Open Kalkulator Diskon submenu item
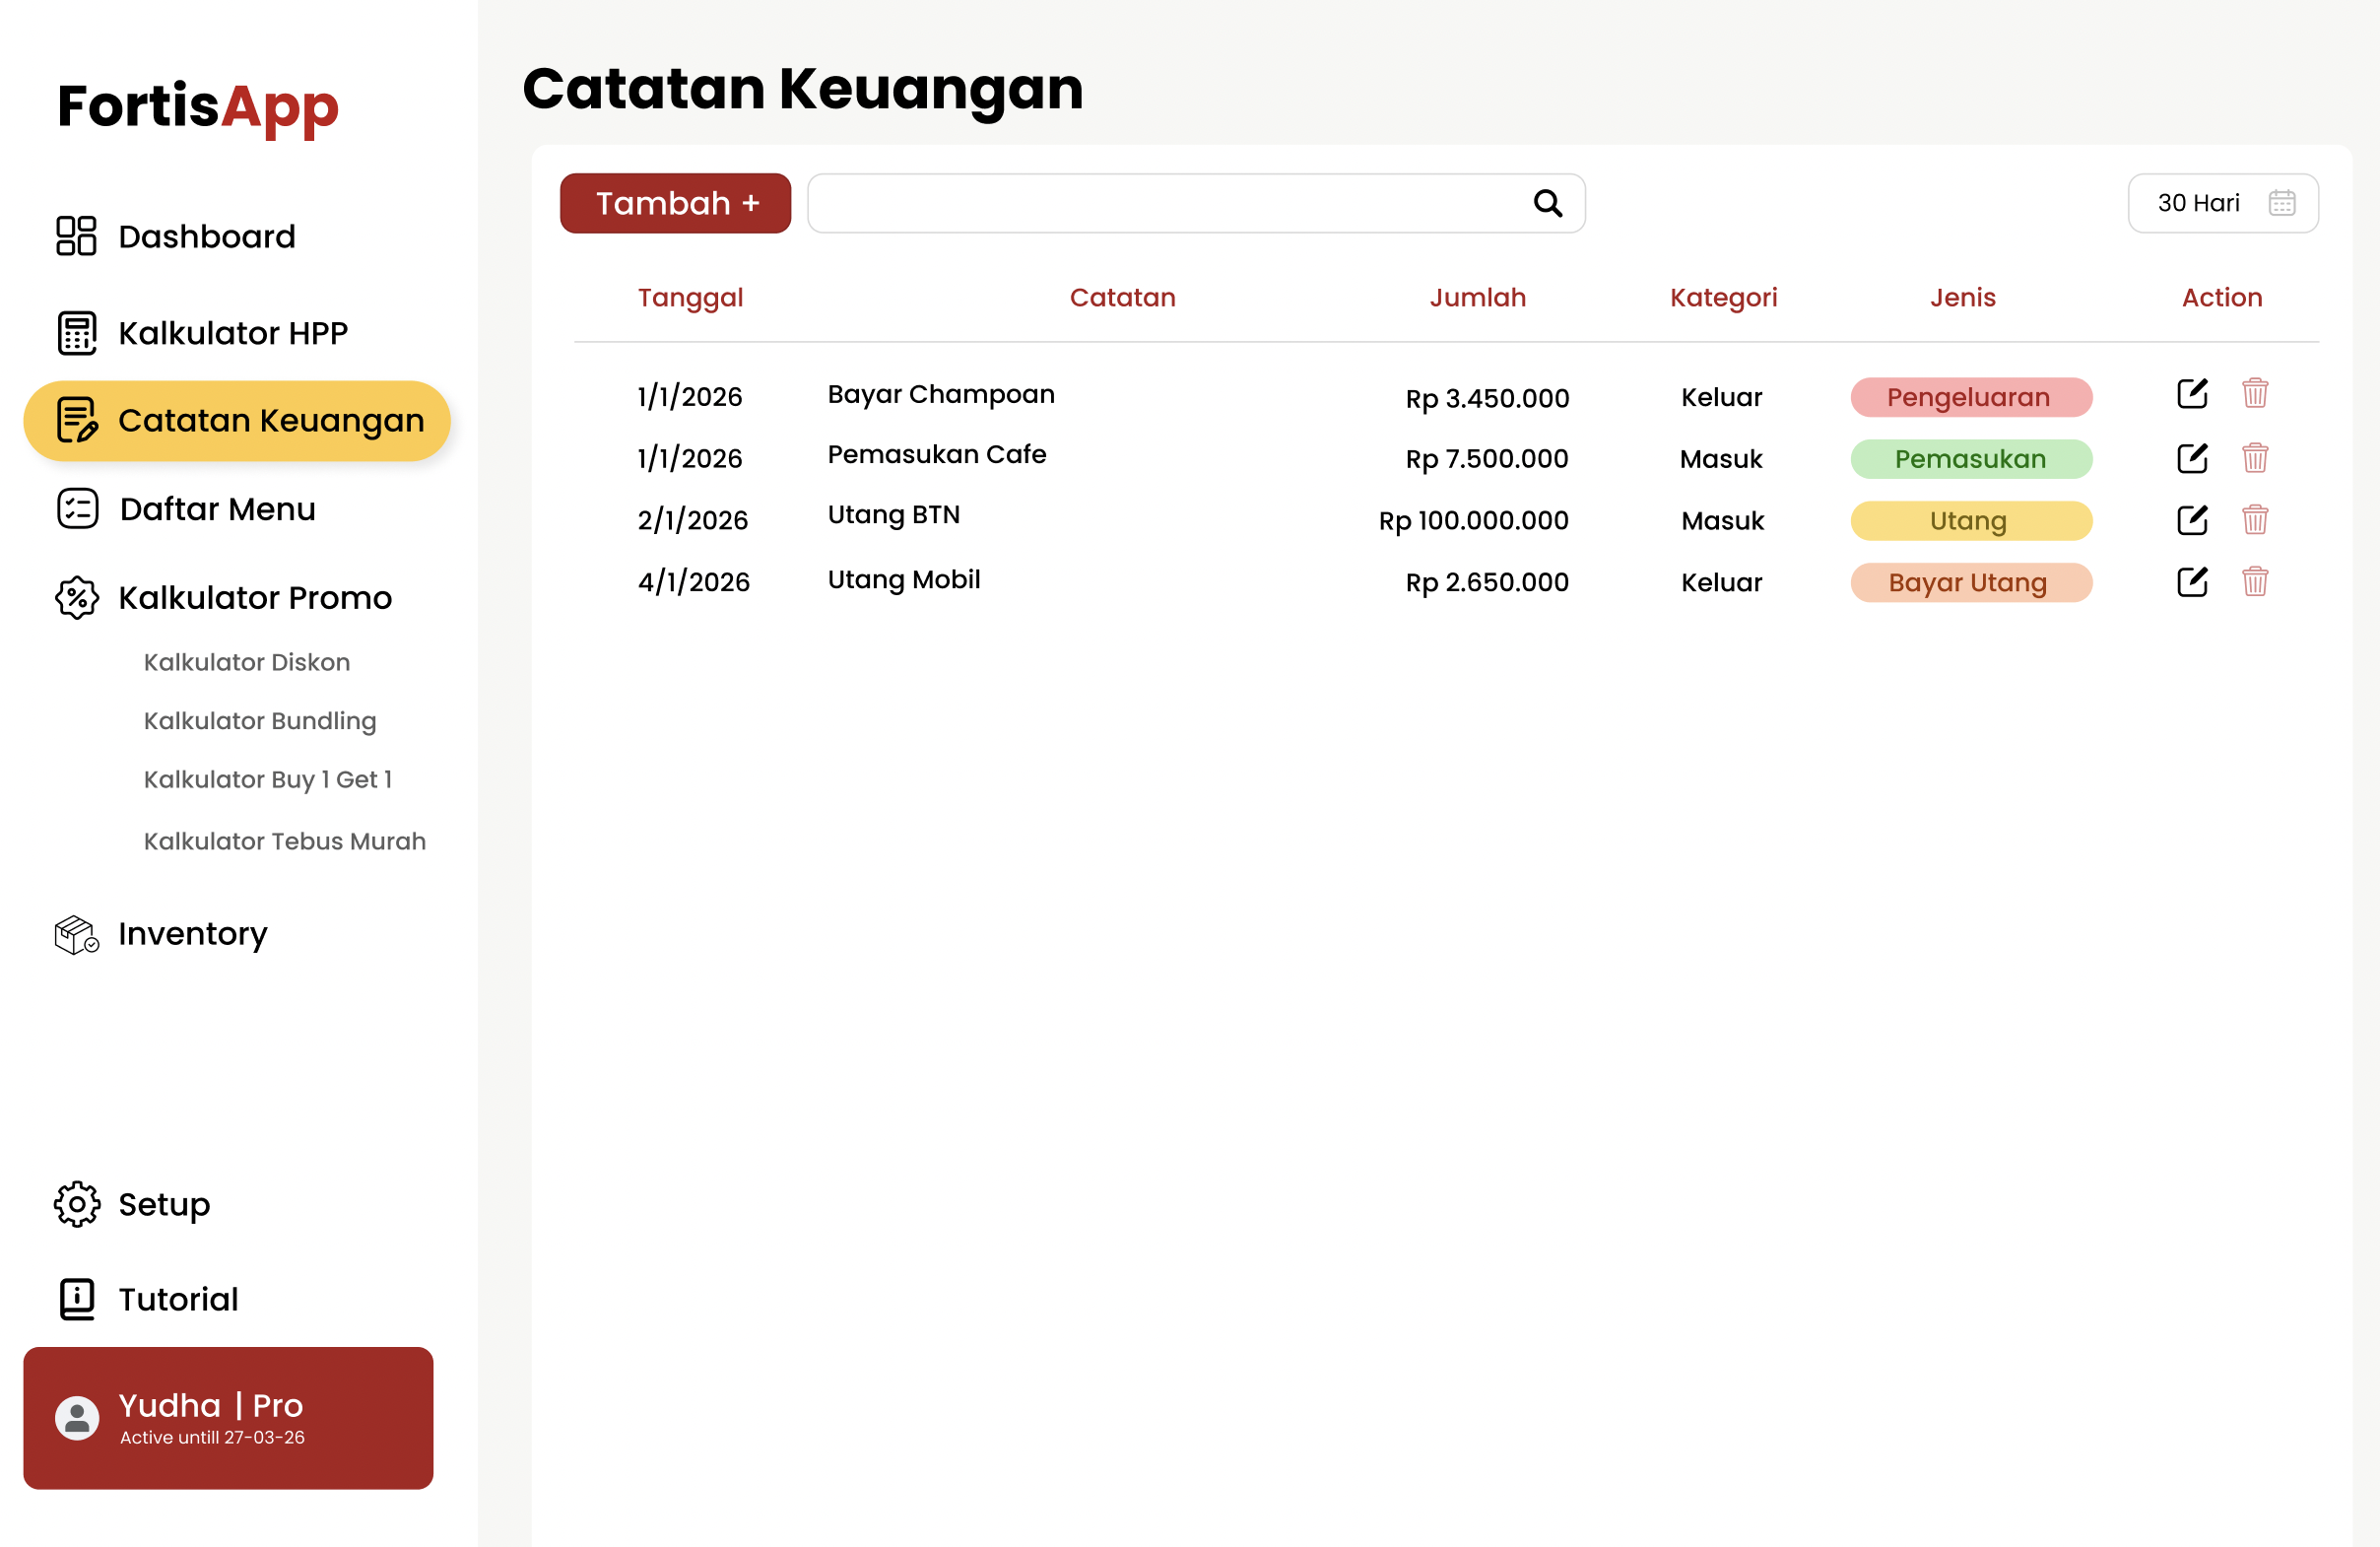2380x1547 pixels. click(246, 662)
